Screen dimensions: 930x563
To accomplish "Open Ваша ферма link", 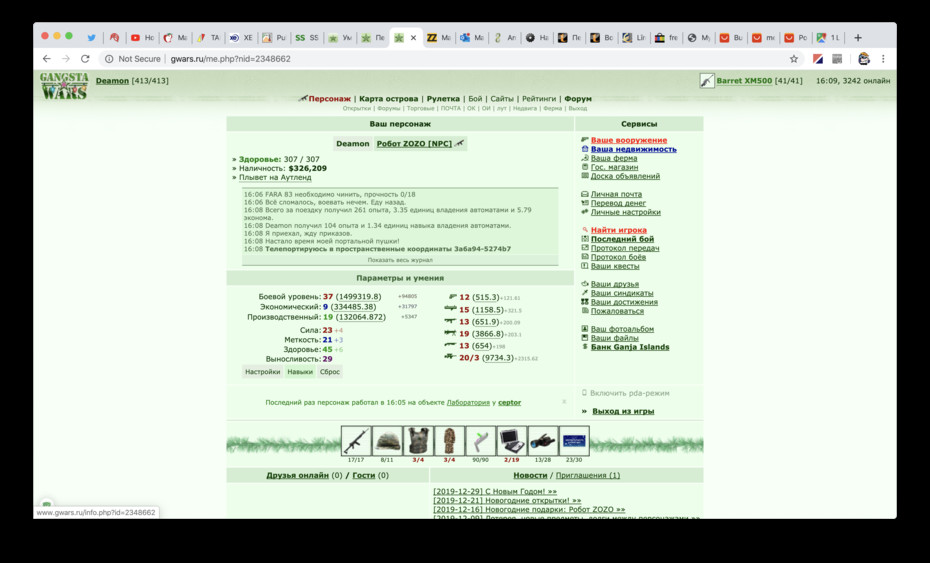I will coord(614,158).
